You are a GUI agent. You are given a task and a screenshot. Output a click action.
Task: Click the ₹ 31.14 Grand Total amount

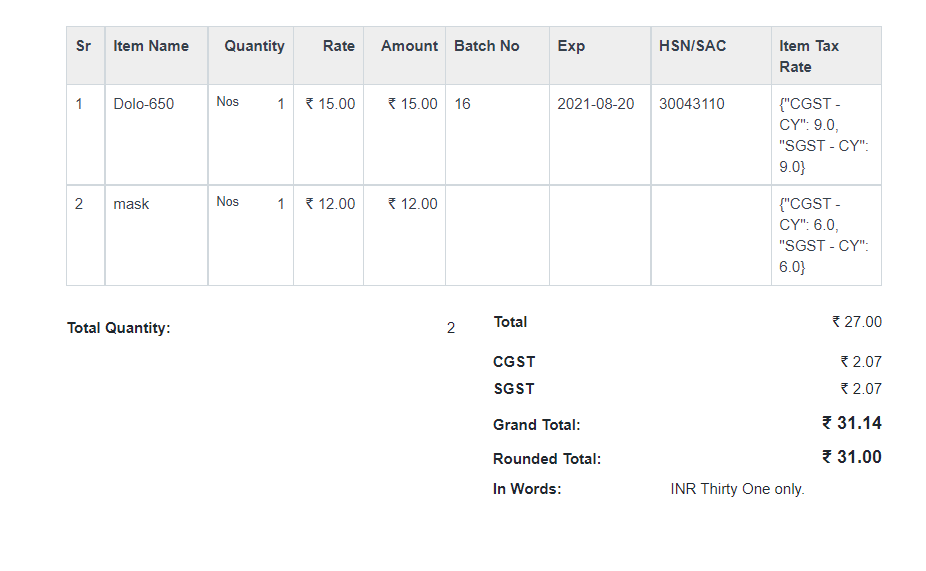tap(852, 423)
